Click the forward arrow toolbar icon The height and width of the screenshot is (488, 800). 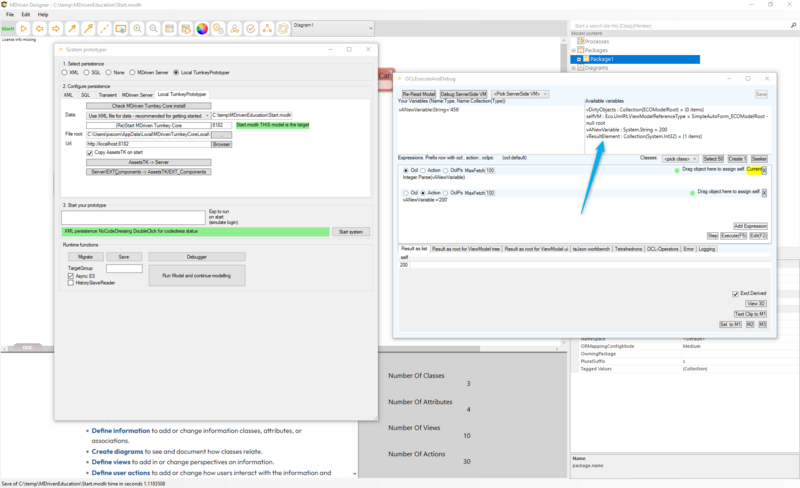[x=57, y=29]
